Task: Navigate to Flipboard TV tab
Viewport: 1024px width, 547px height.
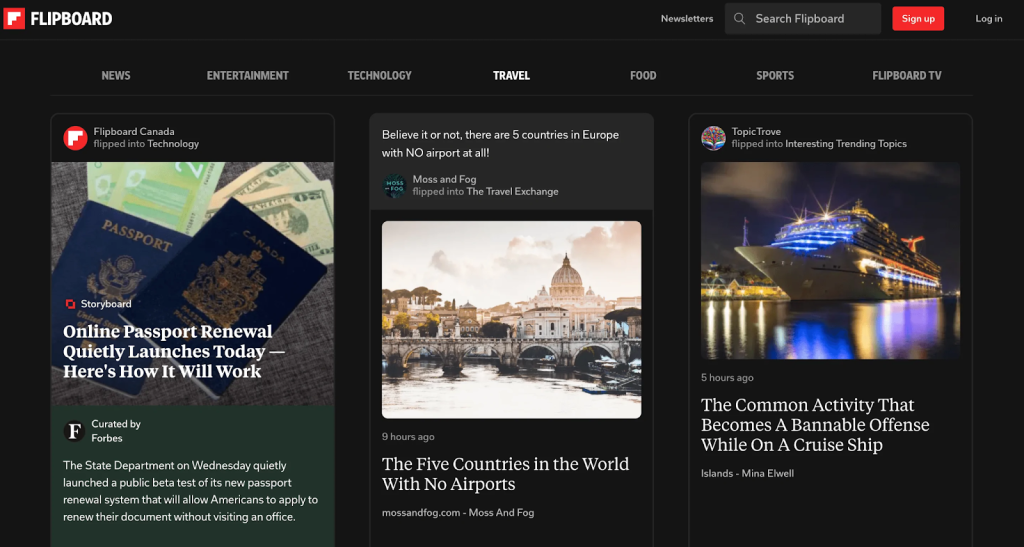Action: tap(906, 76)
